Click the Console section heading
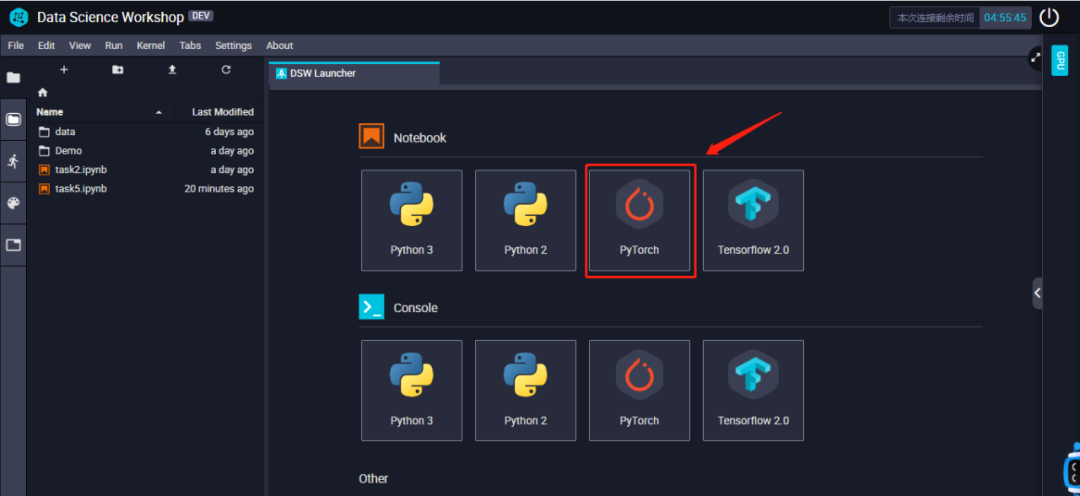 (x=415, y=308)
